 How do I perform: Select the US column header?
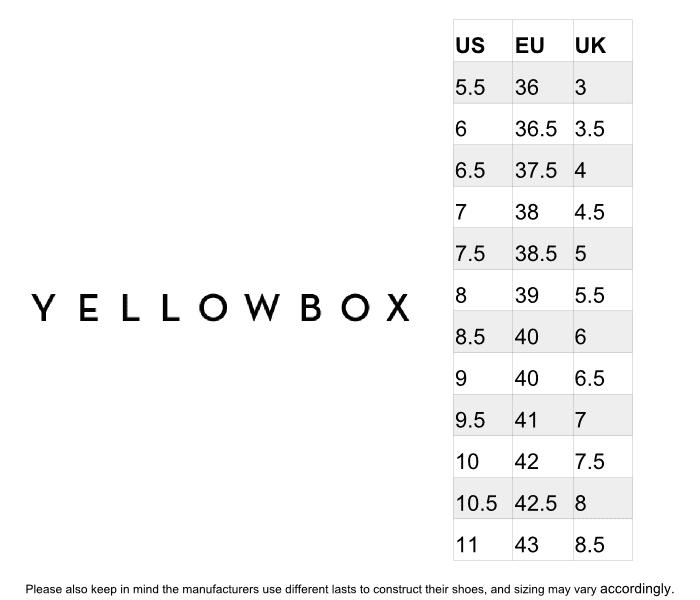(x=483, y=41)
